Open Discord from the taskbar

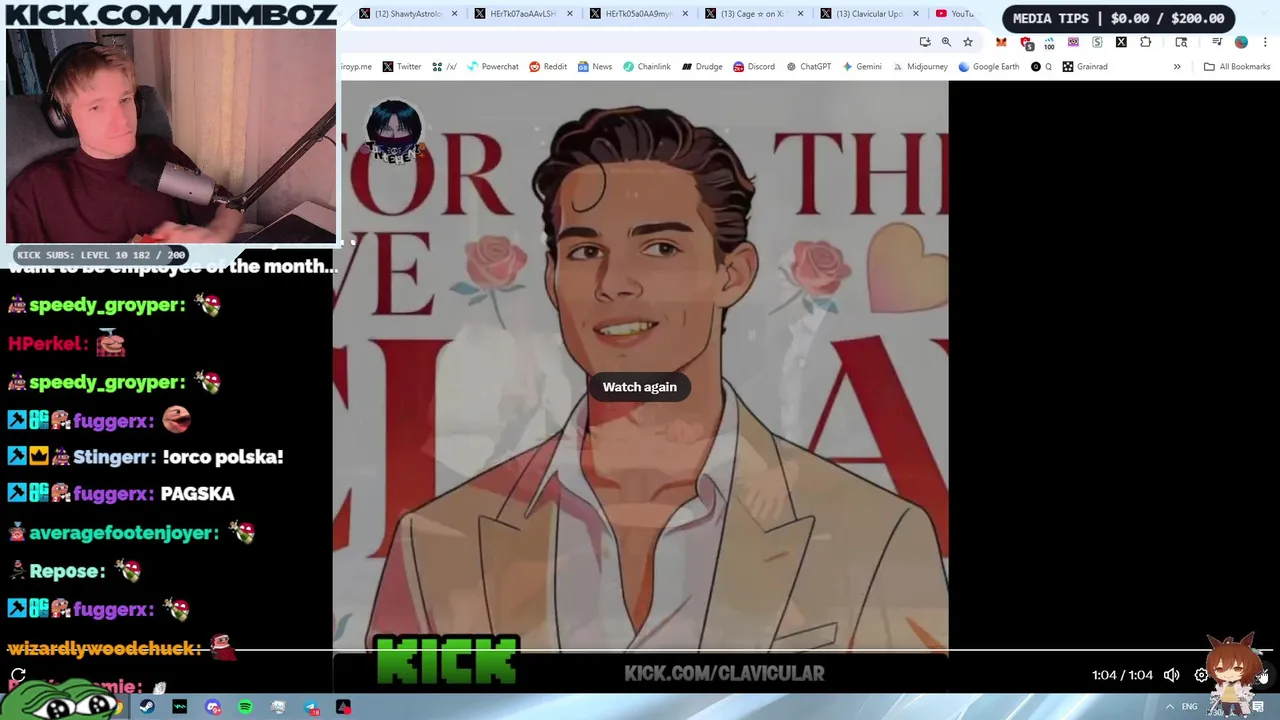point(213,707)
